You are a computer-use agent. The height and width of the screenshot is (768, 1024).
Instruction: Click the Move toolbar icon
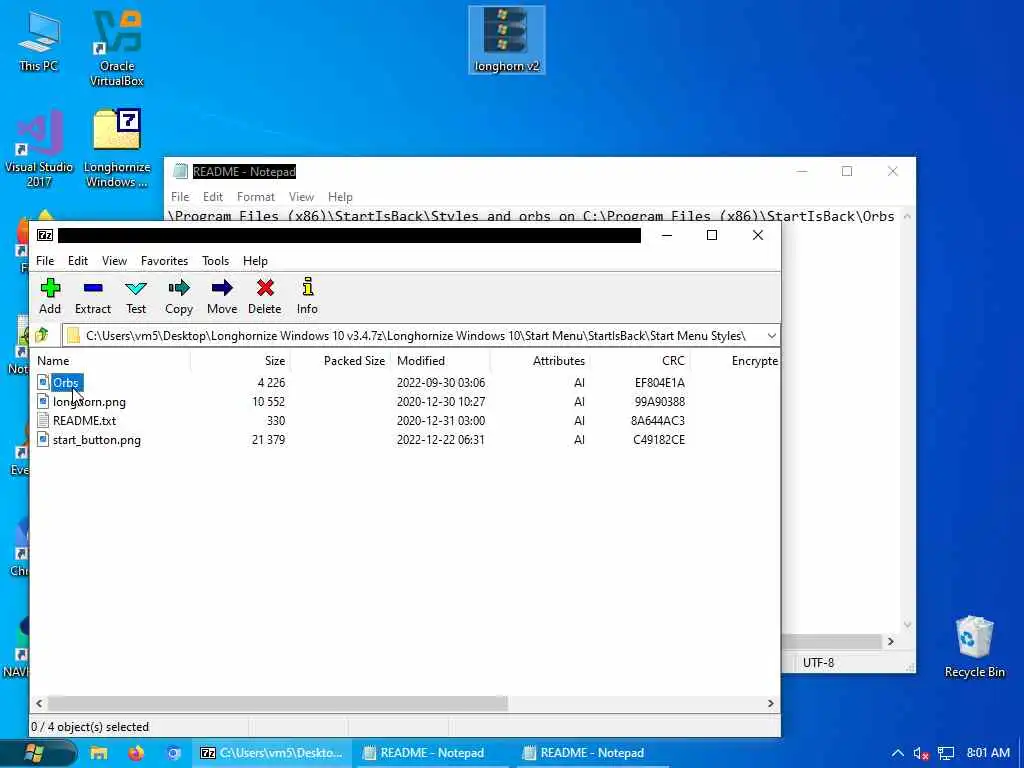click(222, 288)
